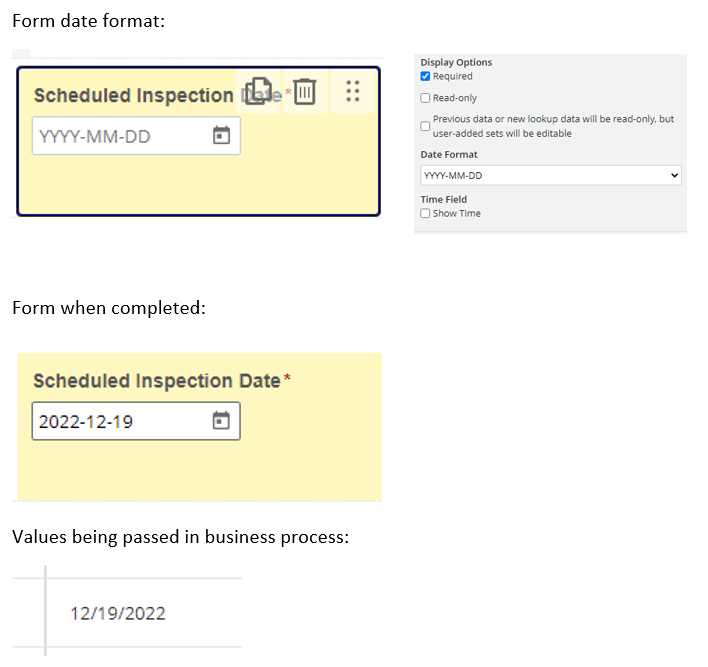Tick previous data read-only checkbox
Image resolution: width=708 pixels, height=667 pixels.
click(x=425, y=126)
